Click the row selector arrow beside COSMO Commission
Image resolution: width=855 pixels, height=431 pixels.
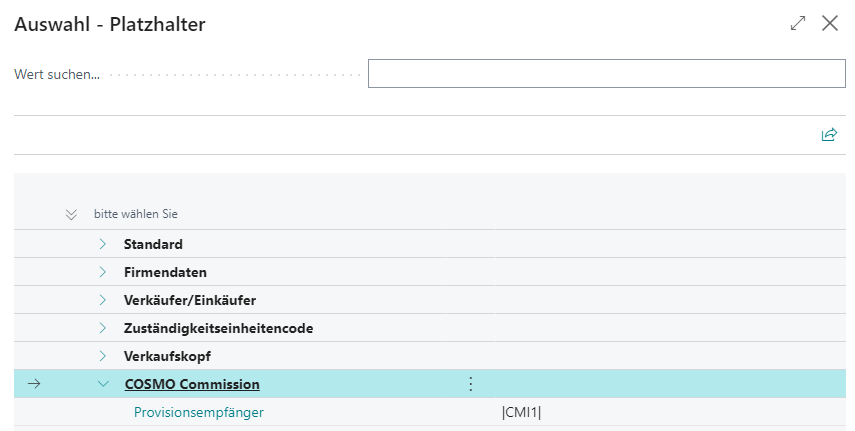(34, 384)
